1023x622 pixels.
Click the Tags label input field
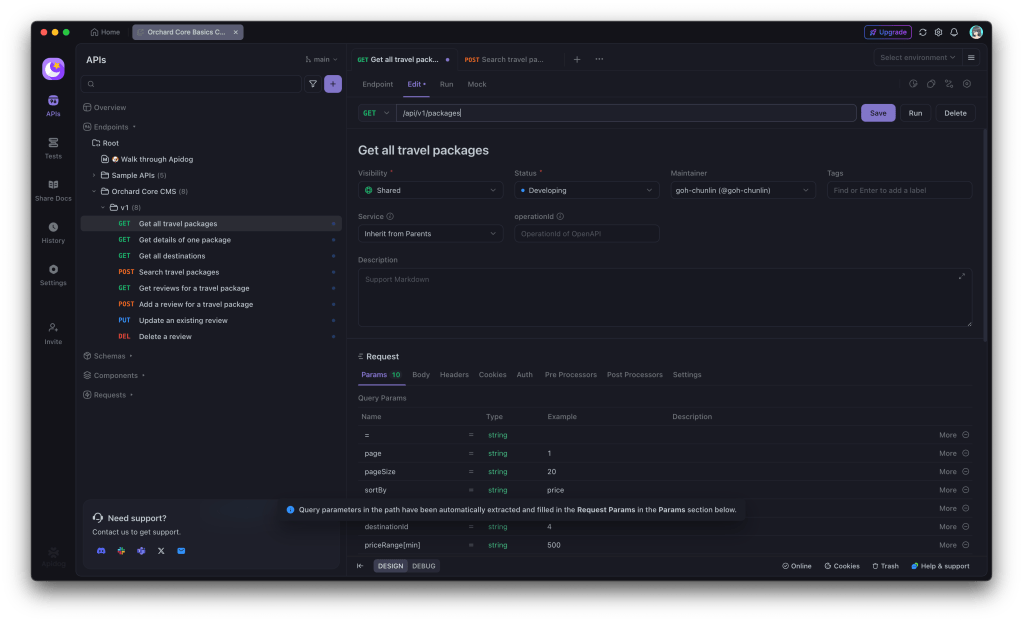[899, 190]
